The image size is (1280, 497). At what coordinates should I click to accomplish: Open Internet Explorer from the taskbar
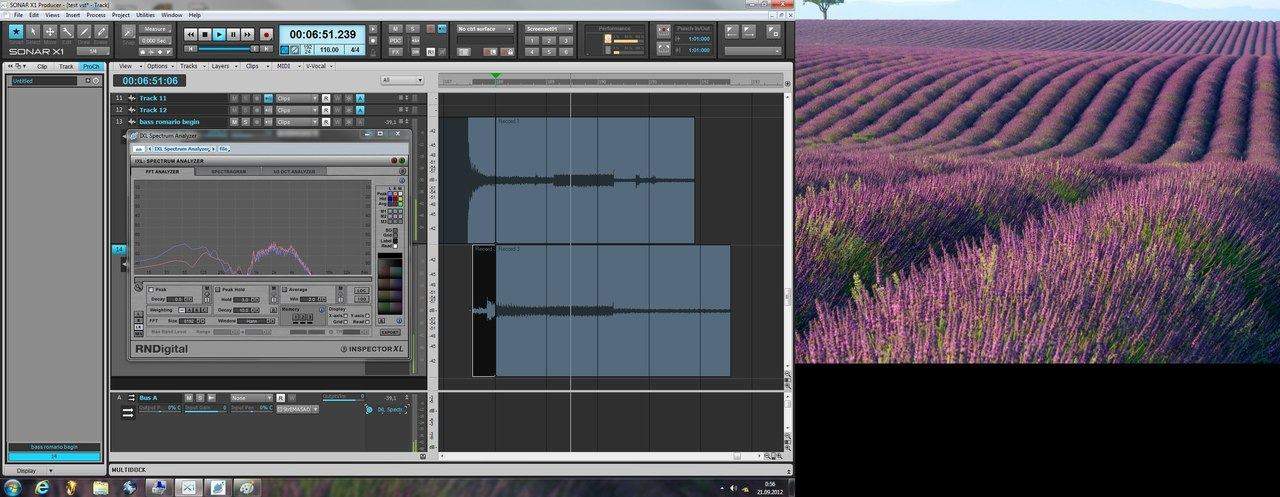pos(42,487)
